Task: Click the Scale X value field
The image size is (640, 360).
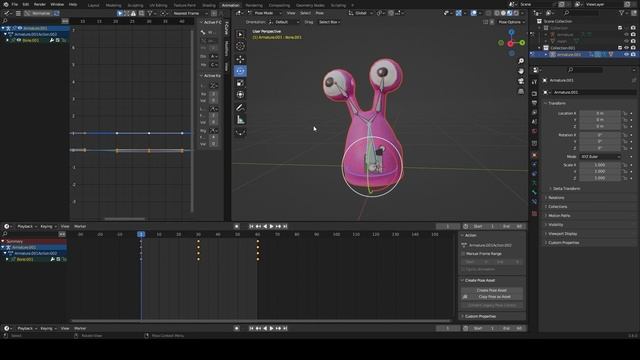Action: [x=600, y=165]
